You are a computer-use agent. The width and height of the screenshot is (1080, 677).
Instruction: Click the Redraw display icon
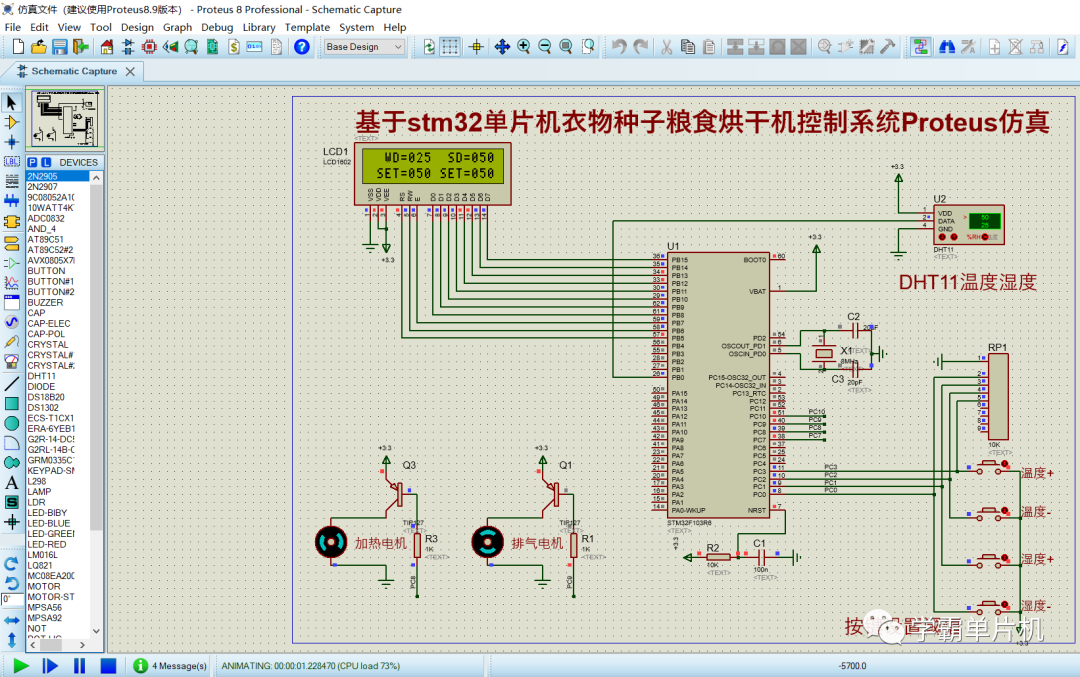[429, 47]
